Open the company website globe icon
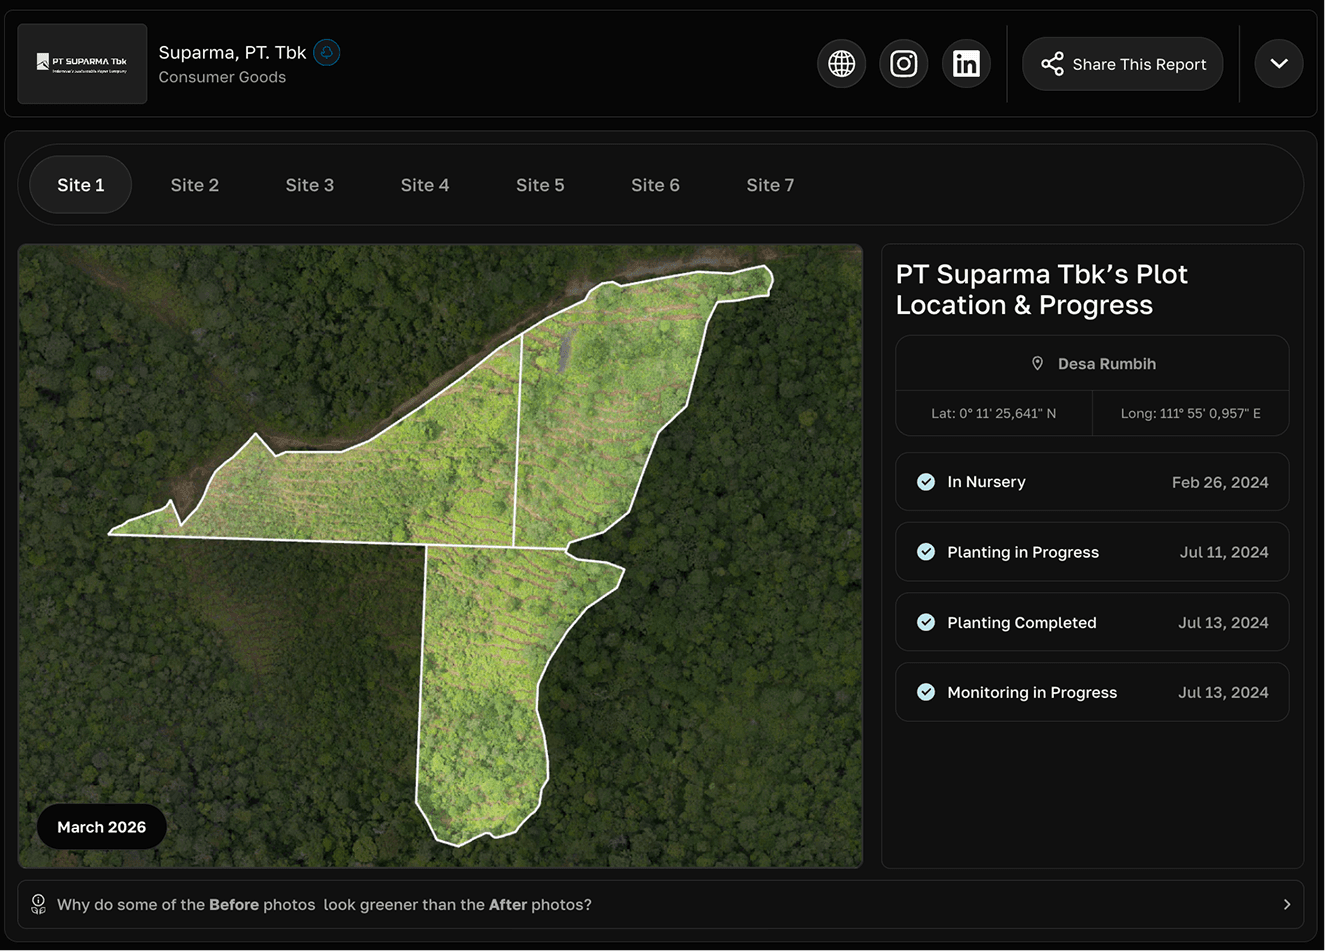1325x951 pixels. (x=842, y=64)
